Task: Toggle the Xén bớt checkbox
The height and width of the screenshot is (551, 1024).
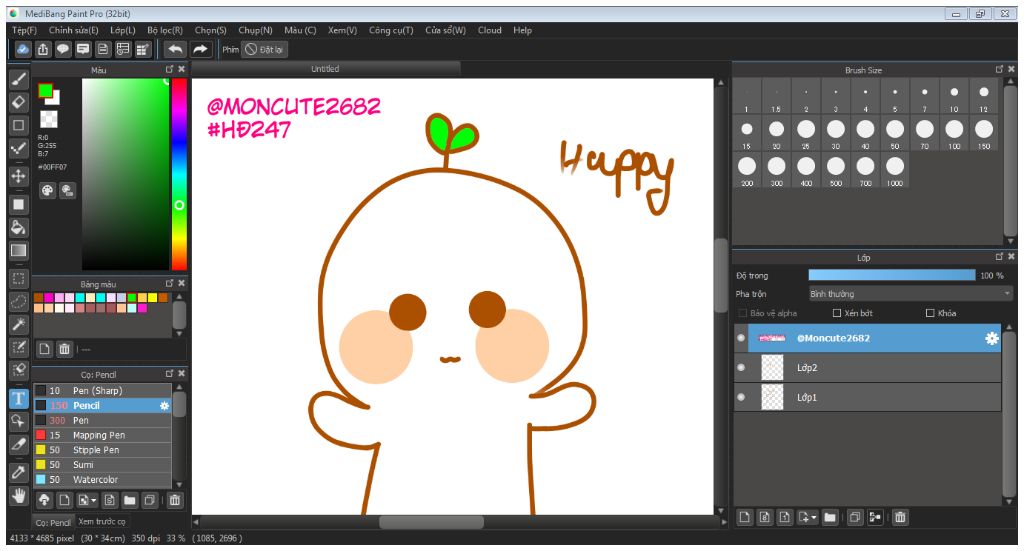Action: click(x=837, y=313)
